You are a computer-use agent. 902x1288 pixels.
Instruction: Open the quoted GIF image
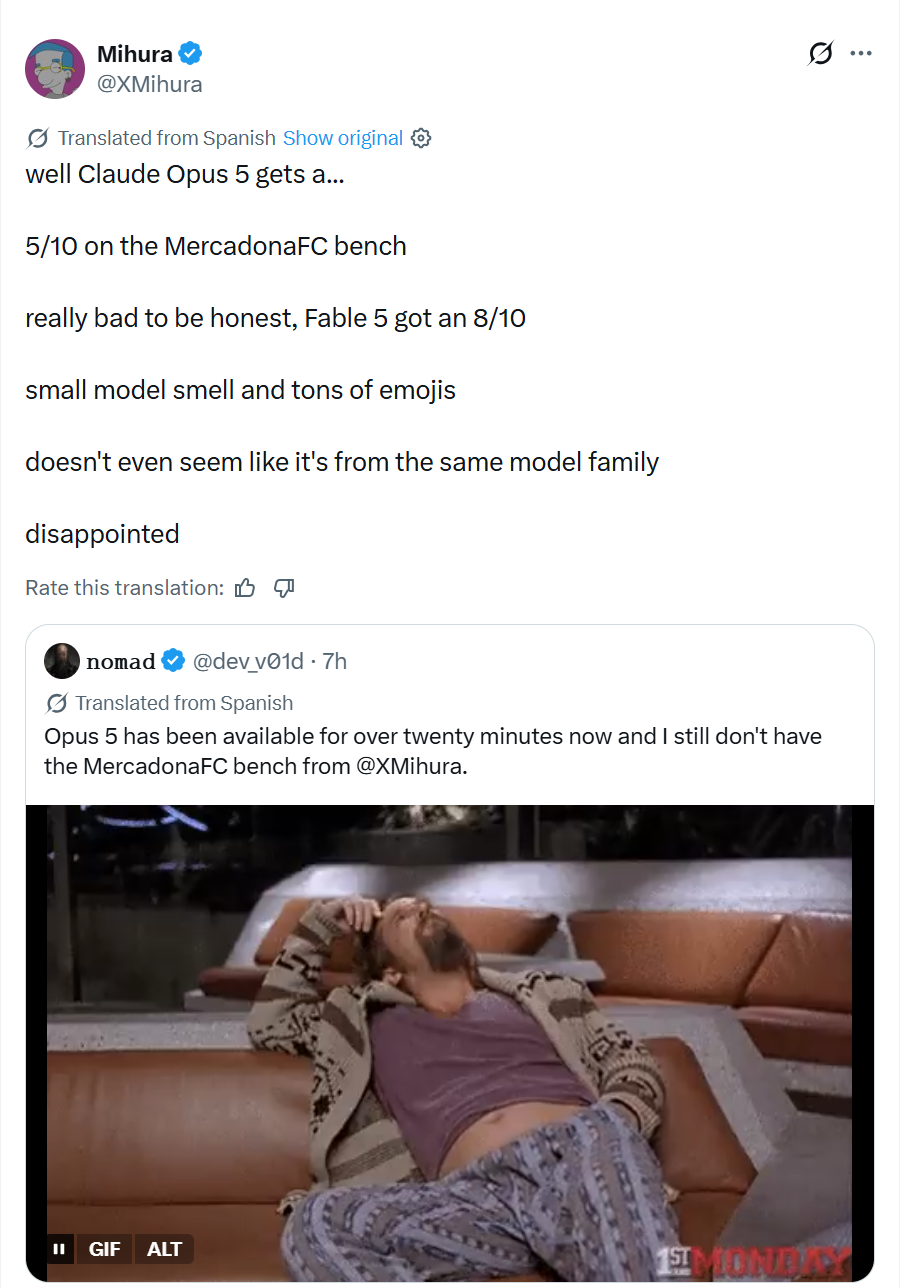pos(450,1044)
